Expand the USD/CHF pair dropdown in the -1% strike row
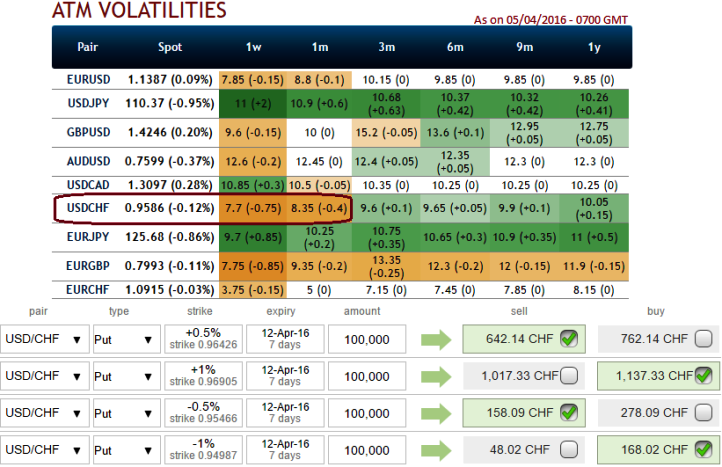The image size is (722, 467). 42,451
